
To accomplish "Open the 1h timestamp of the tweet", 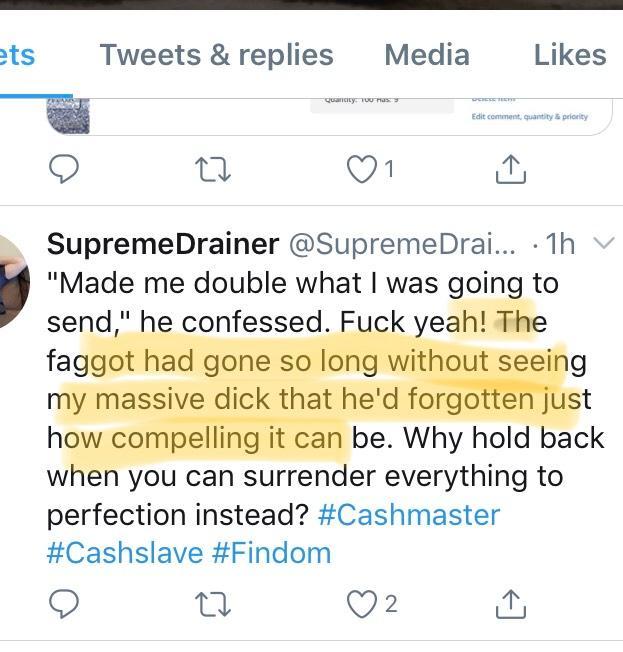I will 562,244.
